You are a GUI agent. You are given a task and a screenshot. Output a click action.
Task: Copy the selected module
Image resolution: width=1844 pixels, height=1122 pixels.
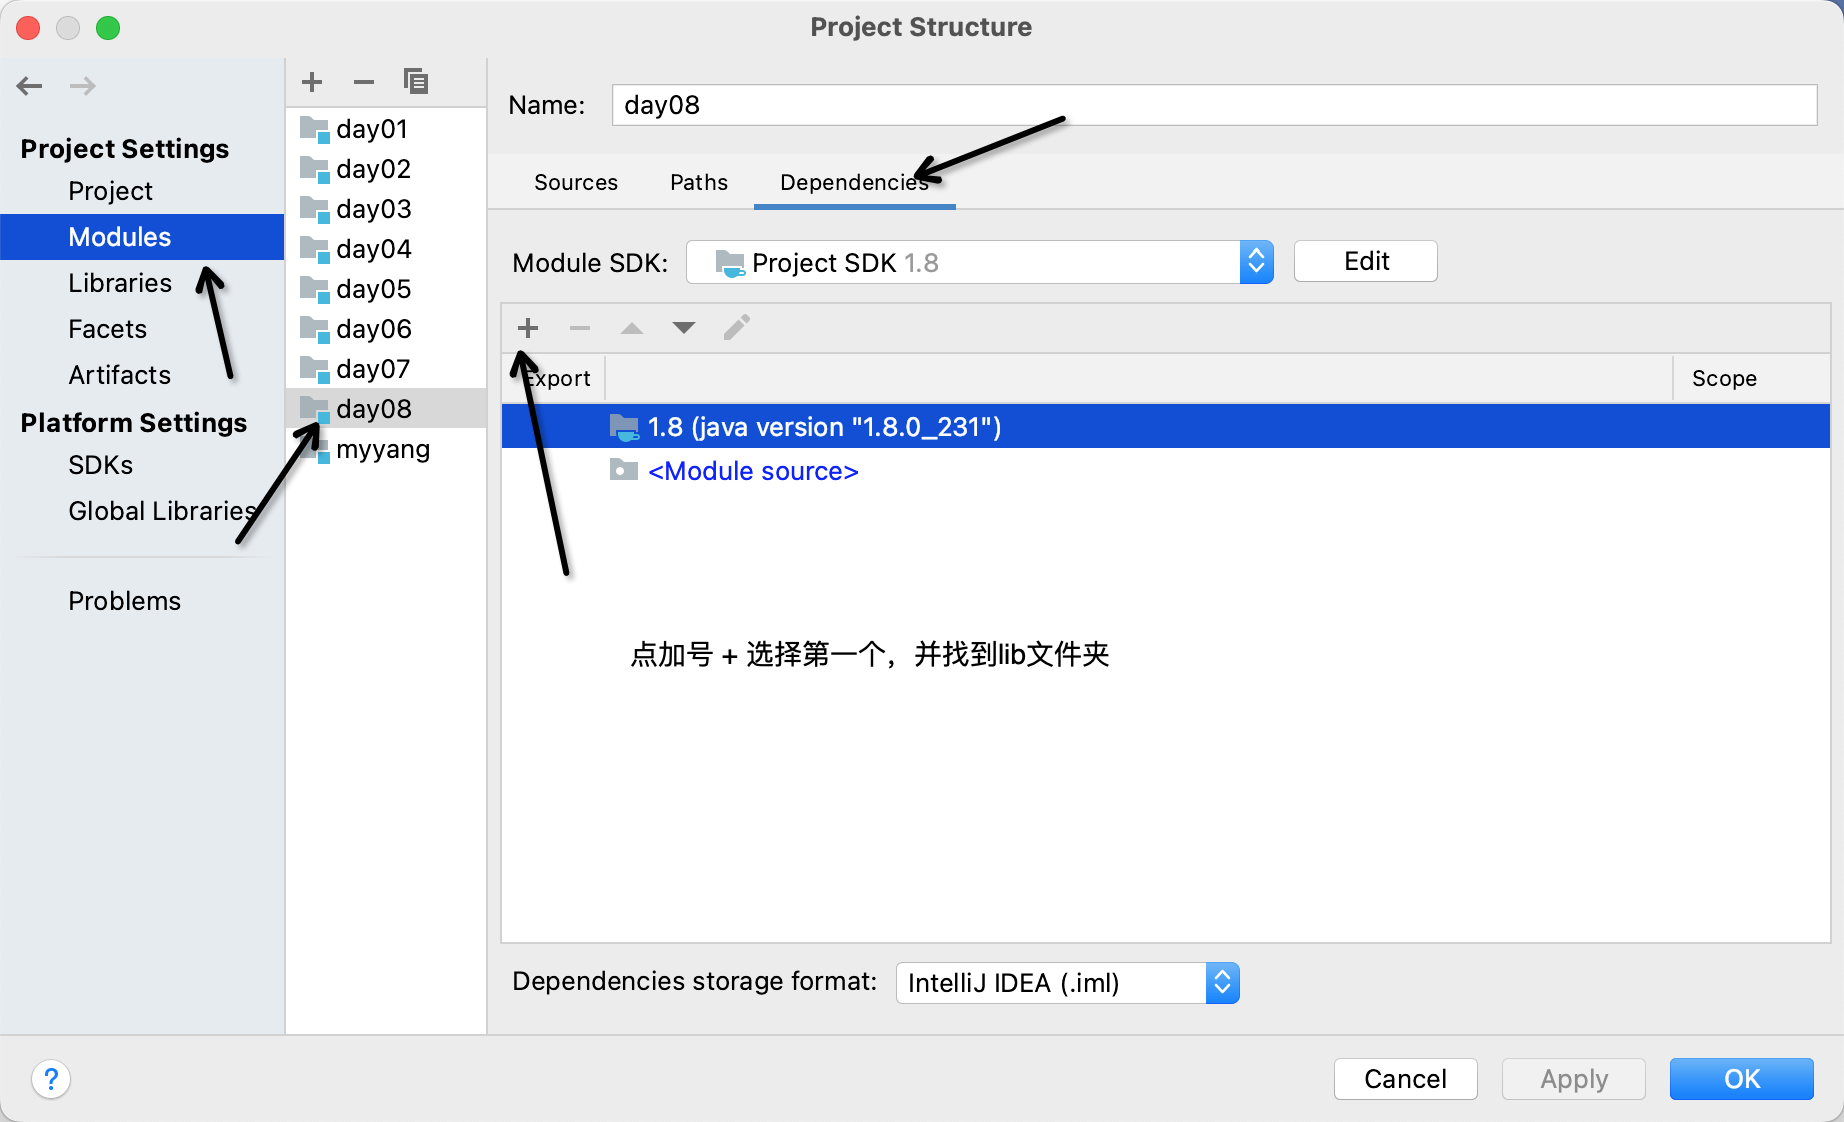tap(416, 82)
